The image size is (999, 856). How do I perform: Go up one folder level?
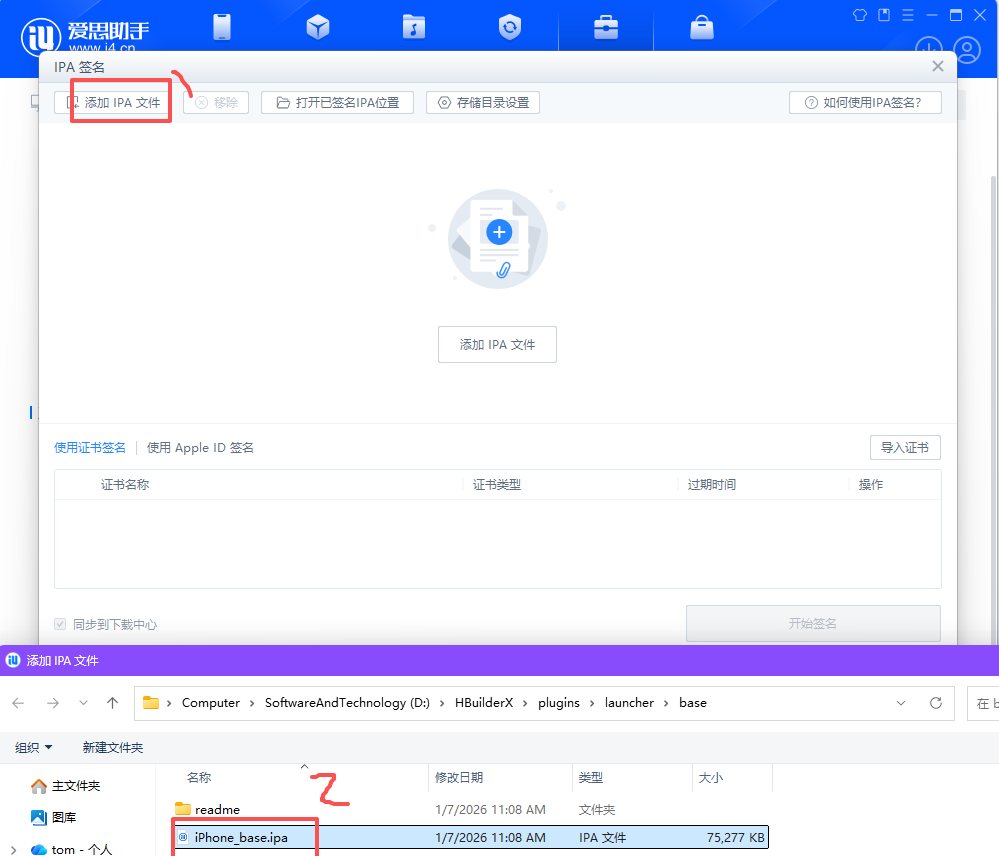(113, 703)
